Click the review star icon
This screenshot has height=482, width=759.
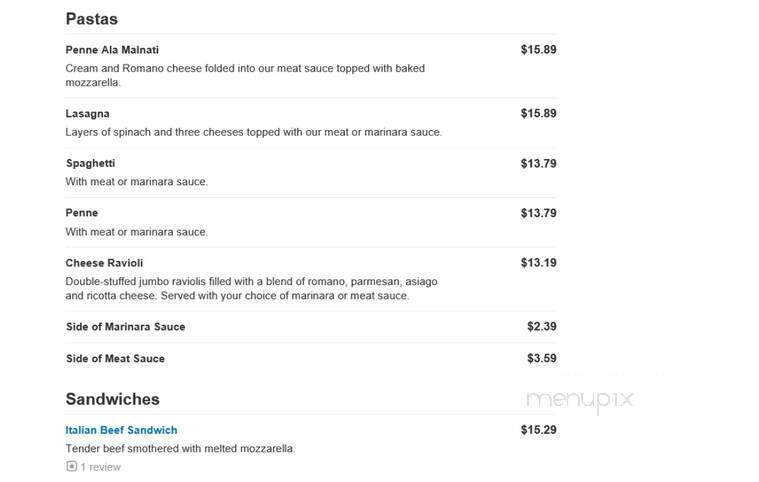point(72,467)
